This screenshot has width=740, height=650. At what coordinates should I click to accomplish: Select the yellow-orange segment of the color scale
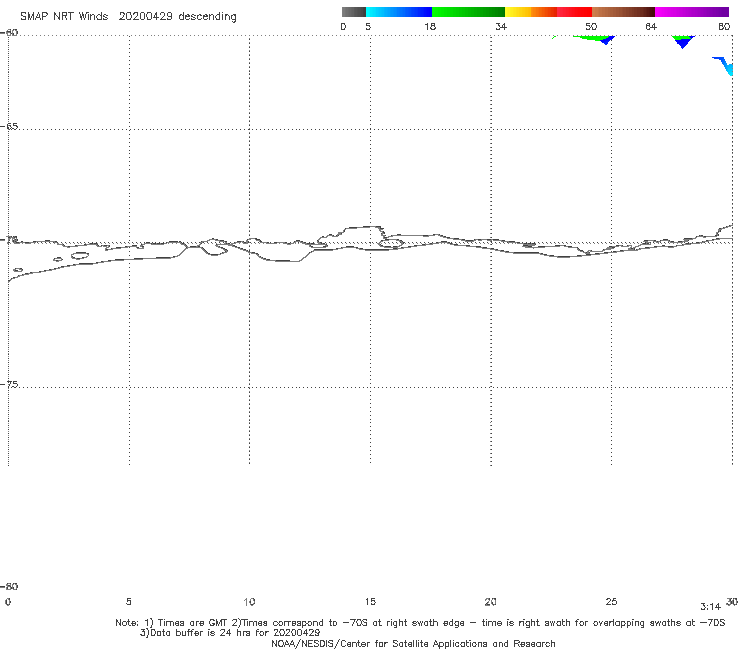[x=531, y=12]
